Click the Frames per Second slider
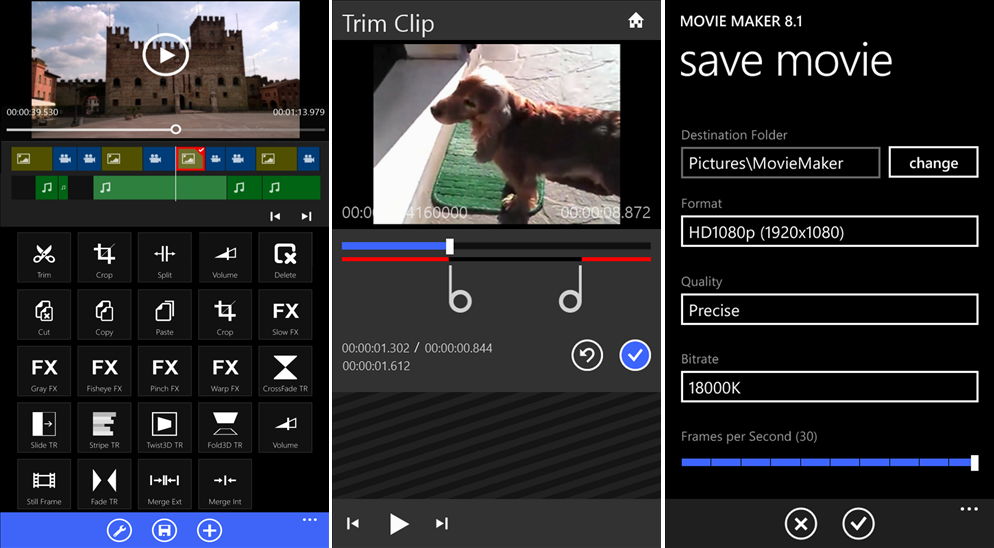 point(829,463)
